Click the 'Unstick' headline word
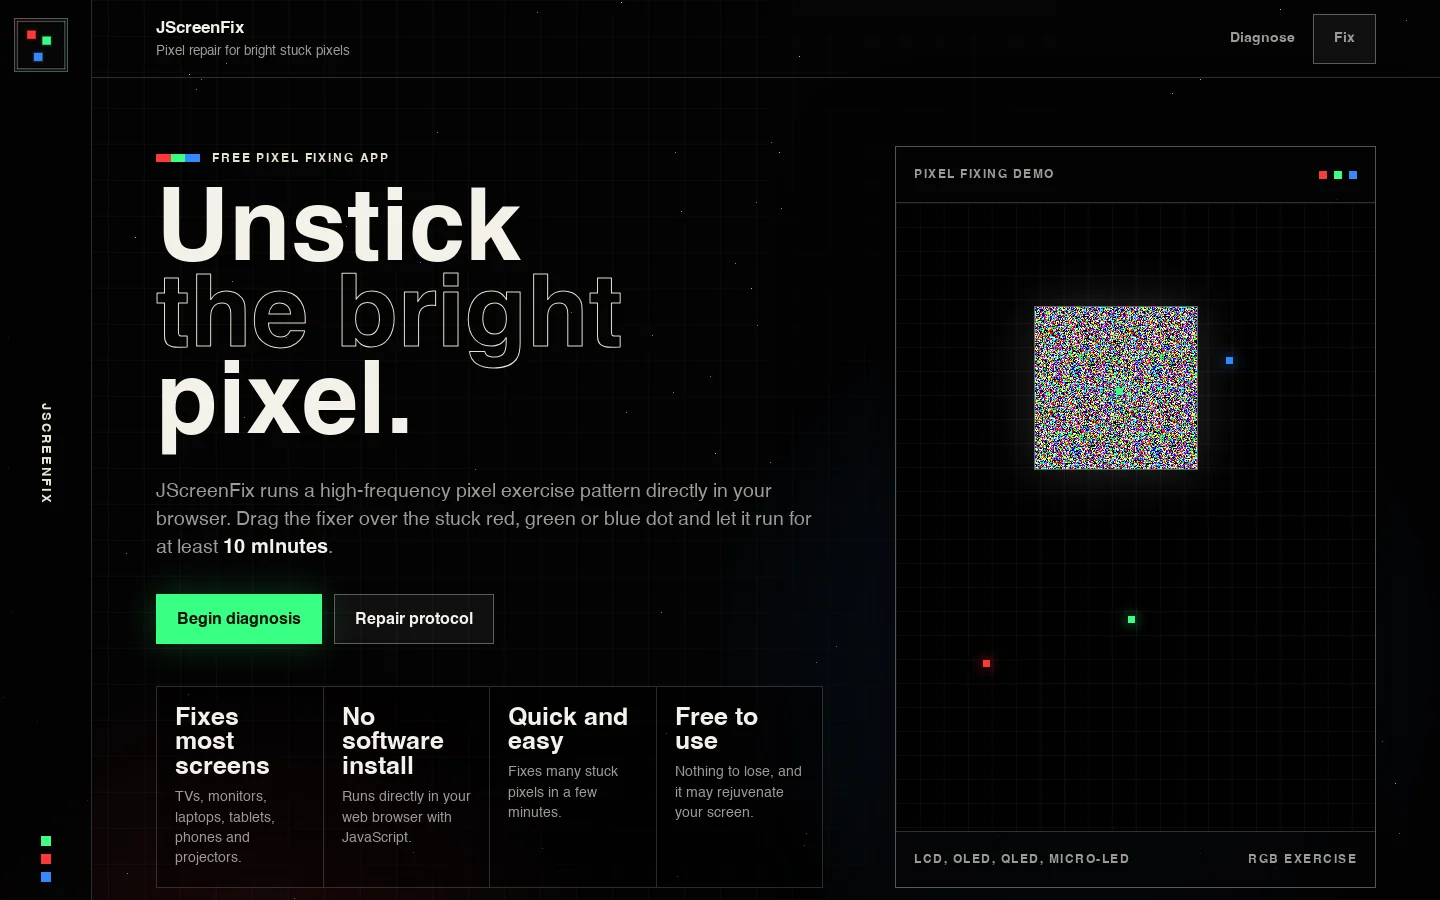The width and height of the screenshot is (1440, 900). (340, 226)
